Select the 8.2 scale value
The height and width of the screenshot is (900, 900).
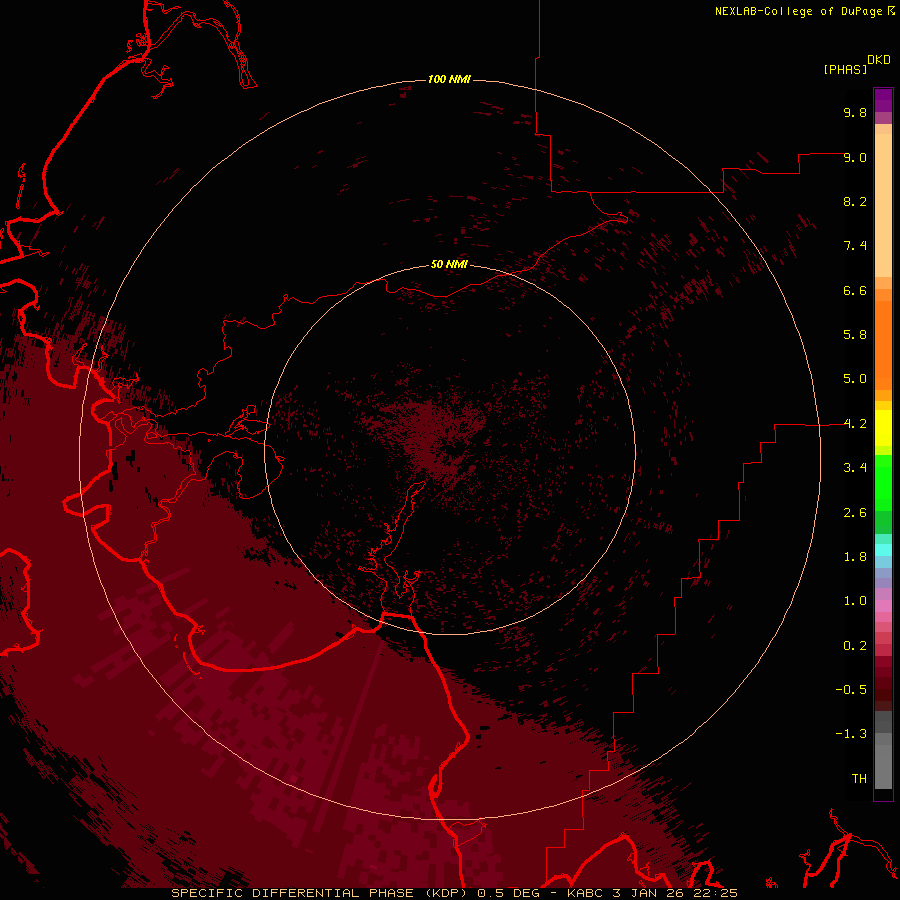pyautogui.click(x=855, y=201)
